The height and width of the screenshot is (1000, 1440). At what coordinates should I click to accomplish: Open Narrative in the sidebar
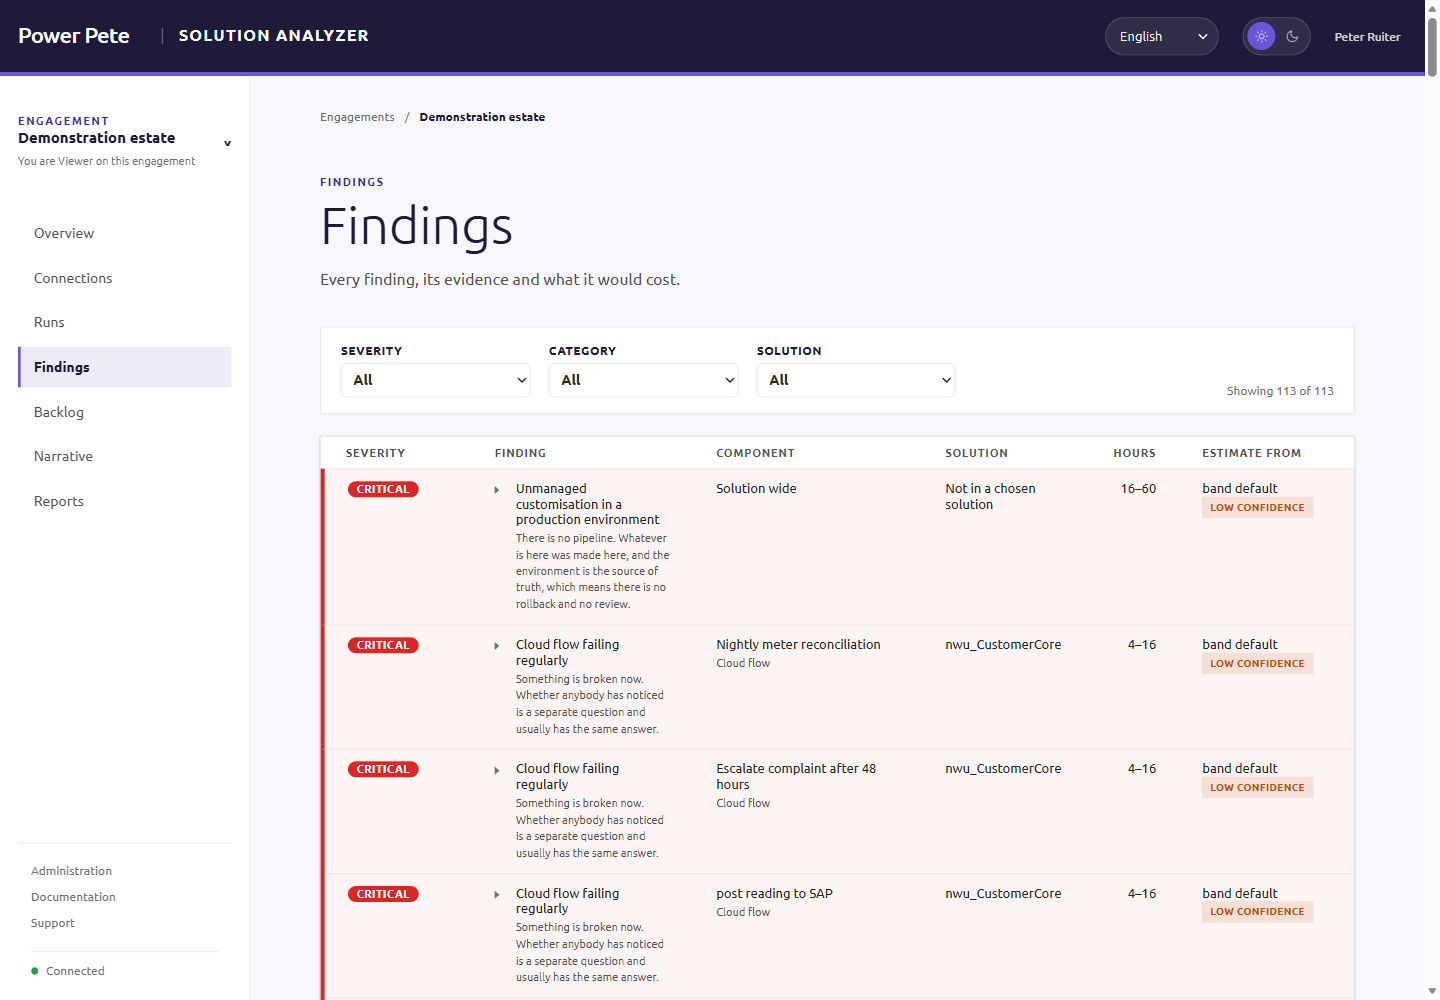click(125, 456)
